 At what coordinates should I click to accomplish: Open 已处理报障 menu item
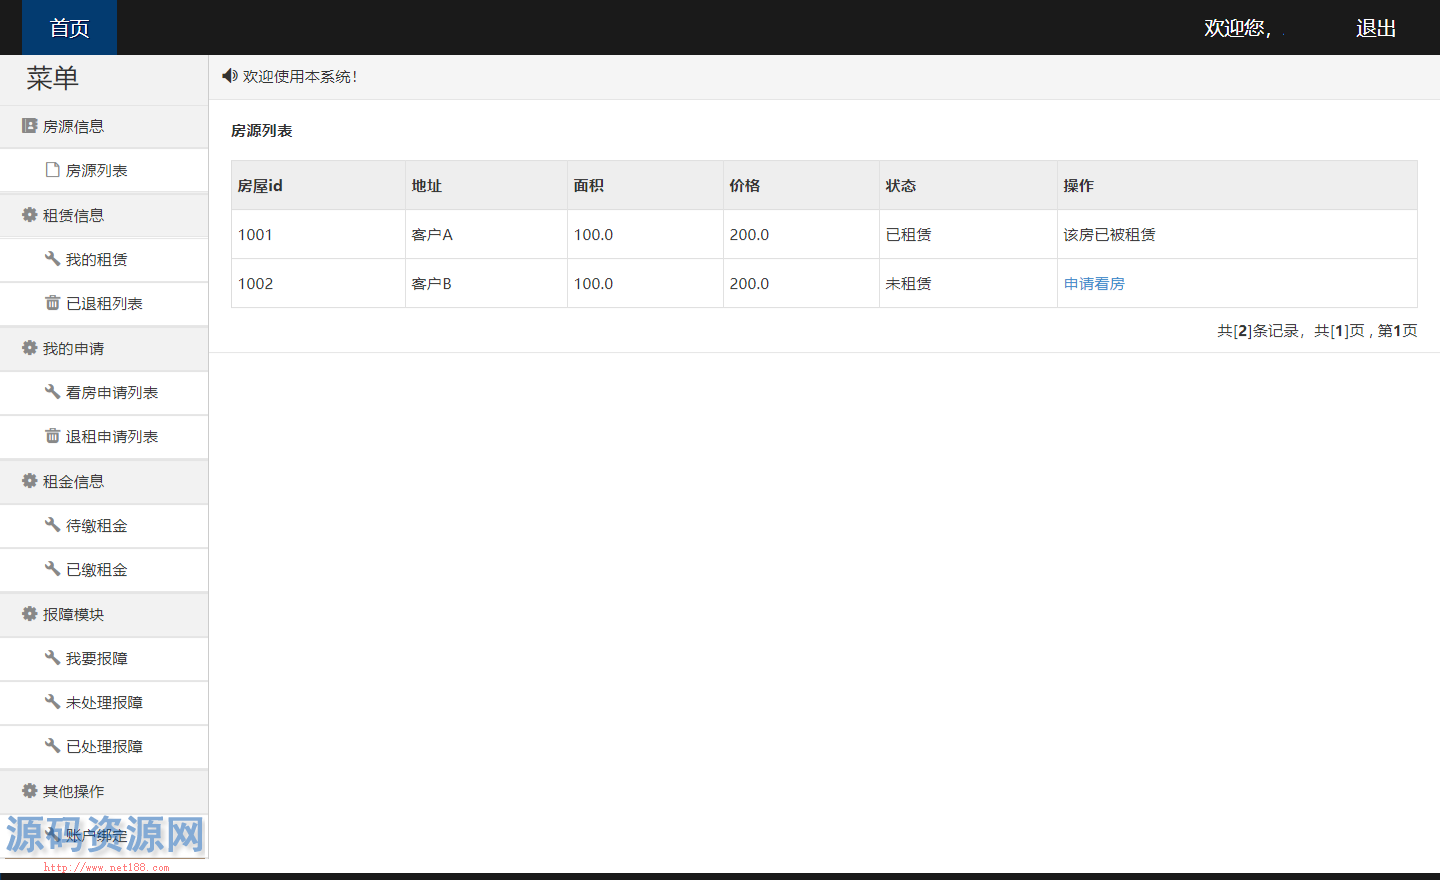click(104, 747)
